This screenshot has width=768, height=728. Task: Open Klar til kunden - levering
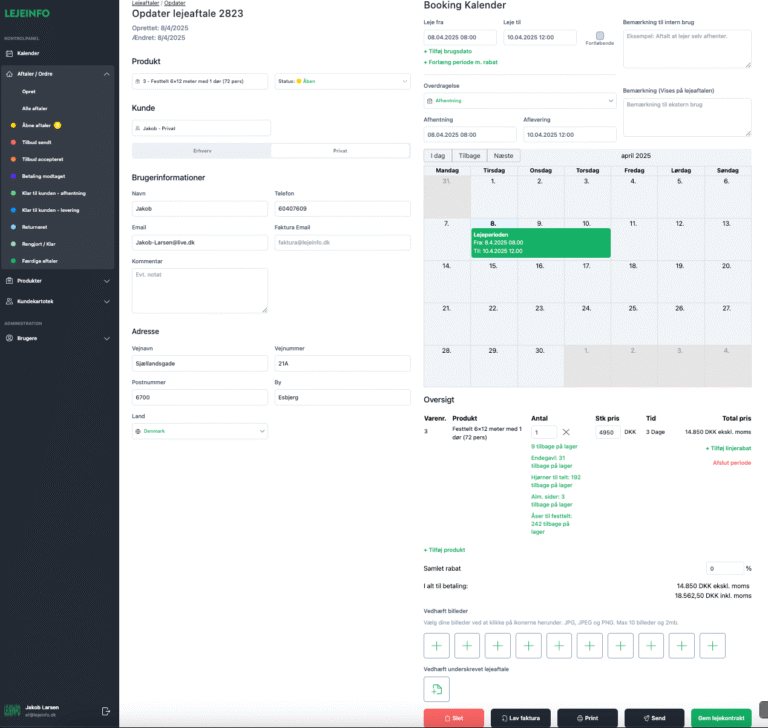(50, 210)
